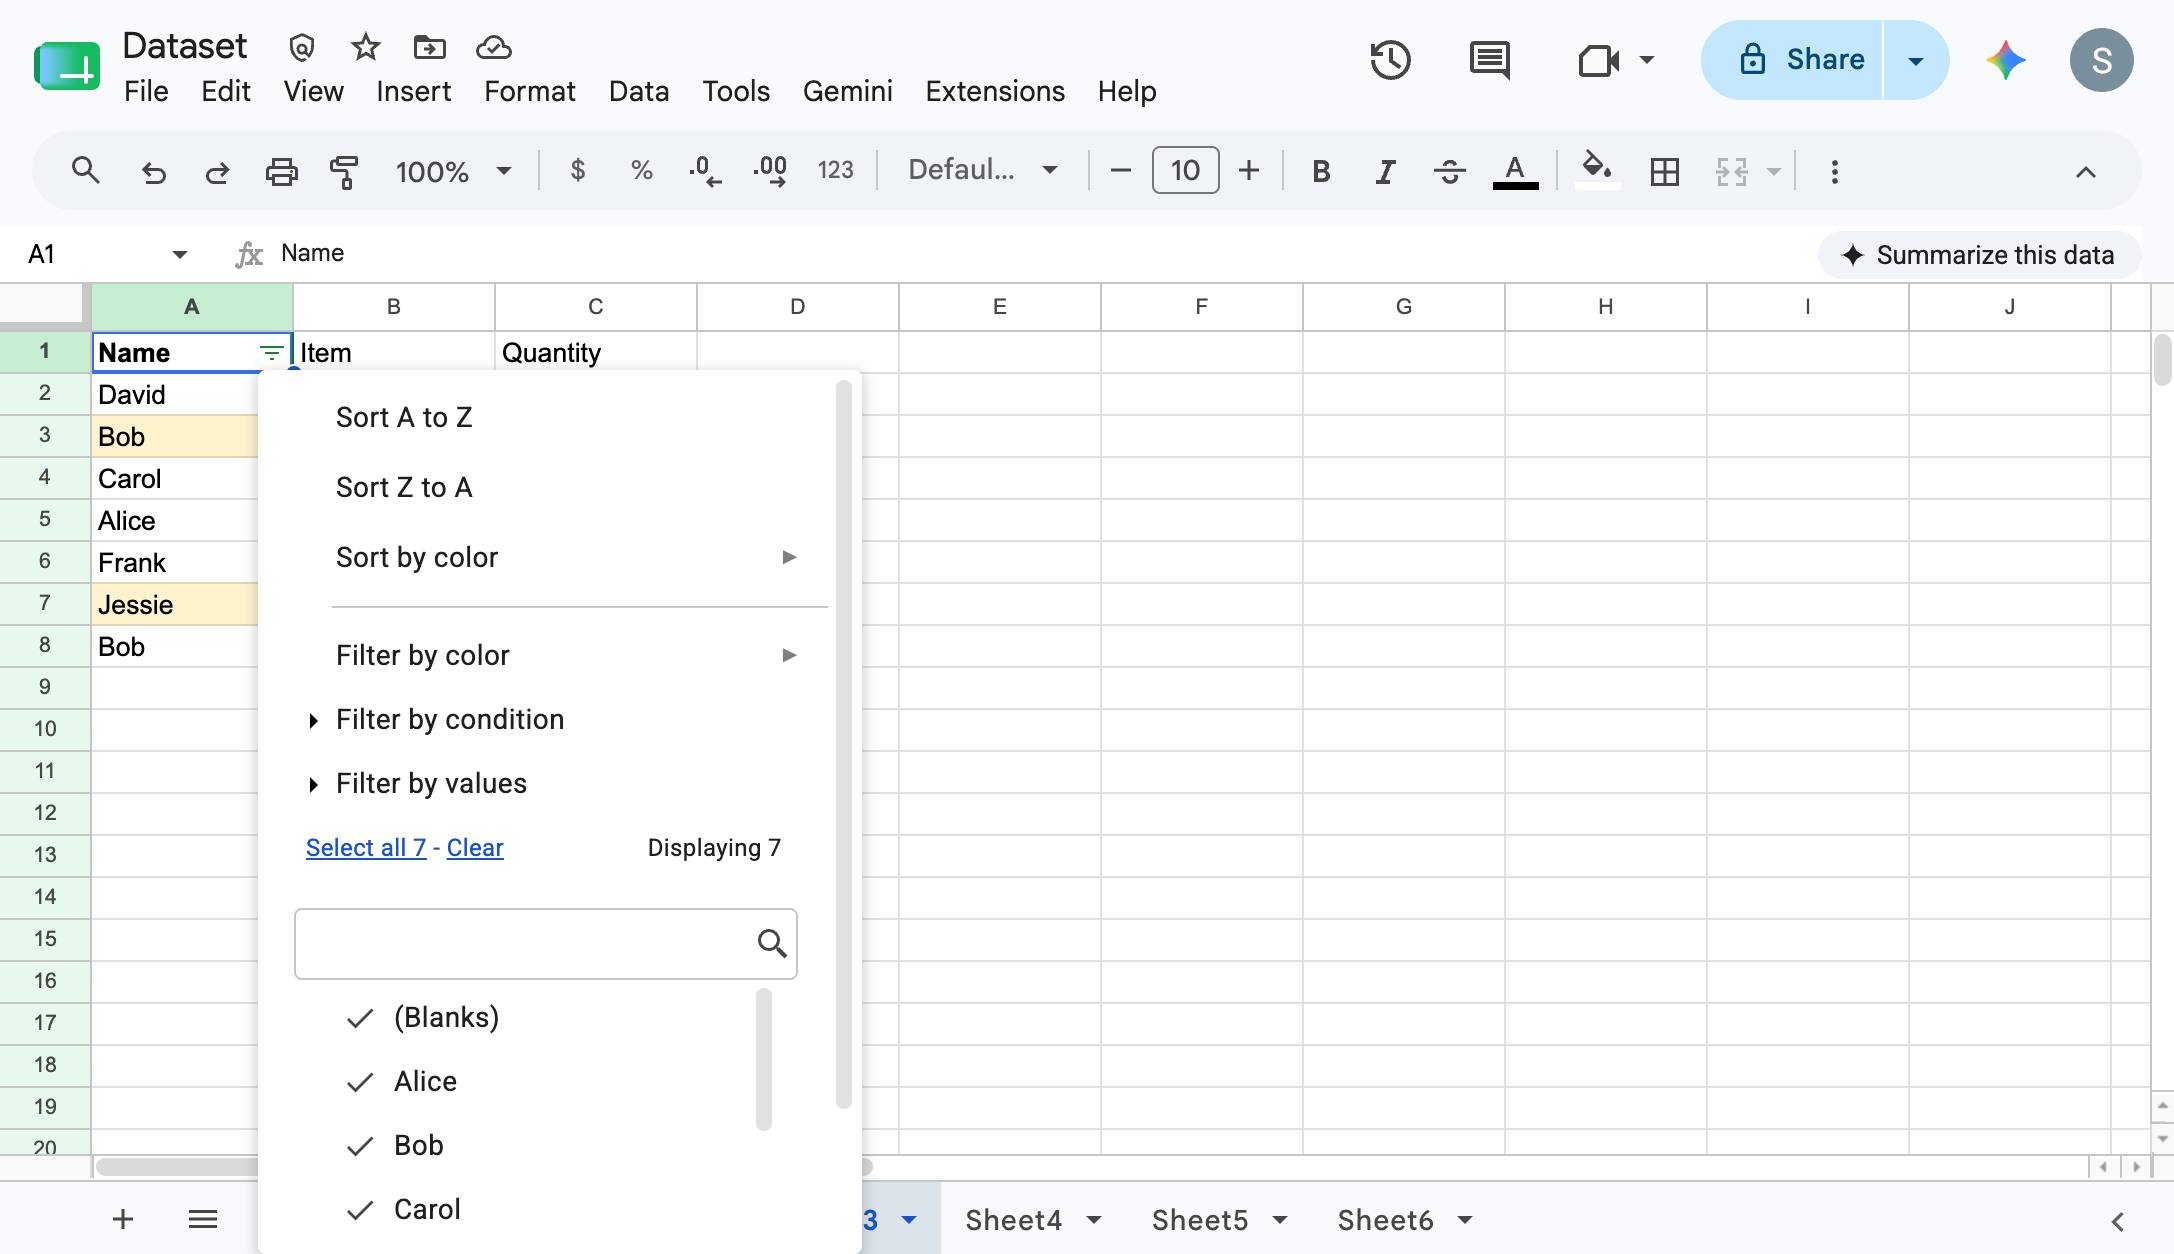Click the move to folder icon

click(430, 47)
